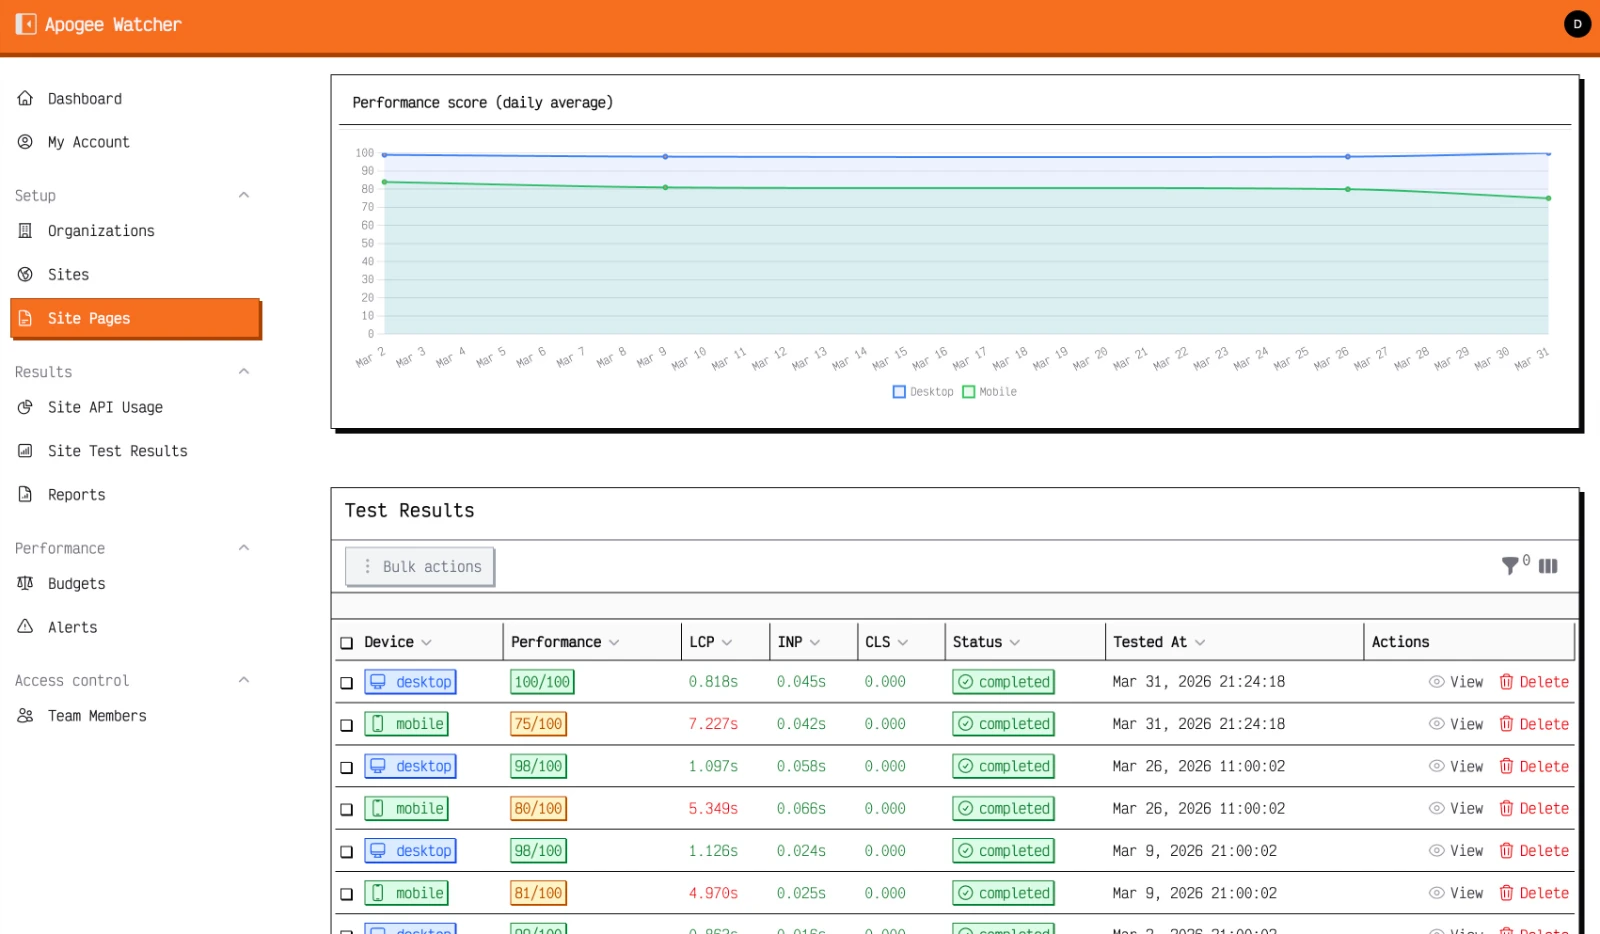Image resolution: width=1600 pixels, height=934 pixels.
Task: View the Mar 9 desktop test result
Action: 1456,851
